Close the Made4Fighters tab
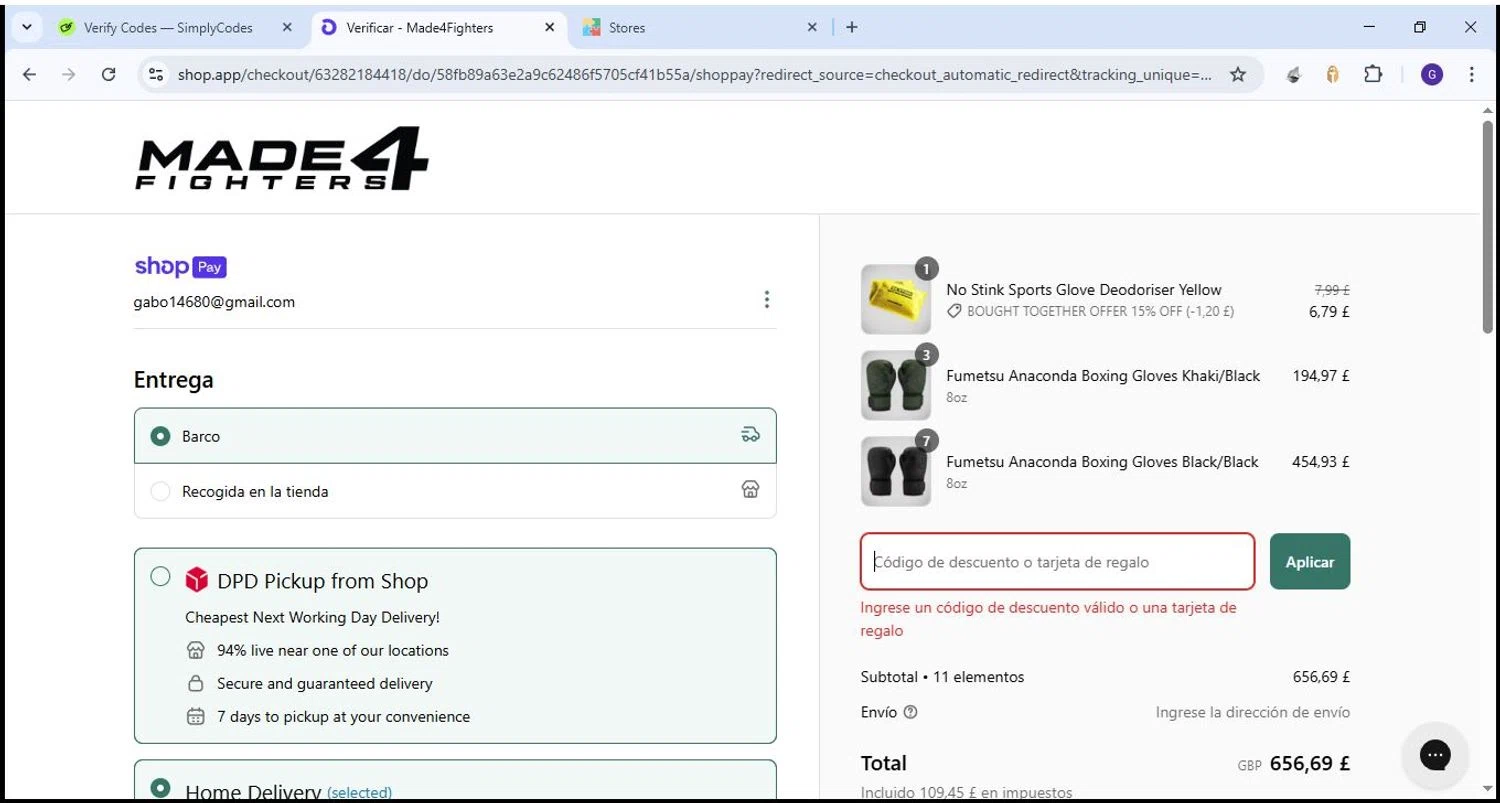The height and width of the screenshot is (803, 1500). tap(549, 28)
